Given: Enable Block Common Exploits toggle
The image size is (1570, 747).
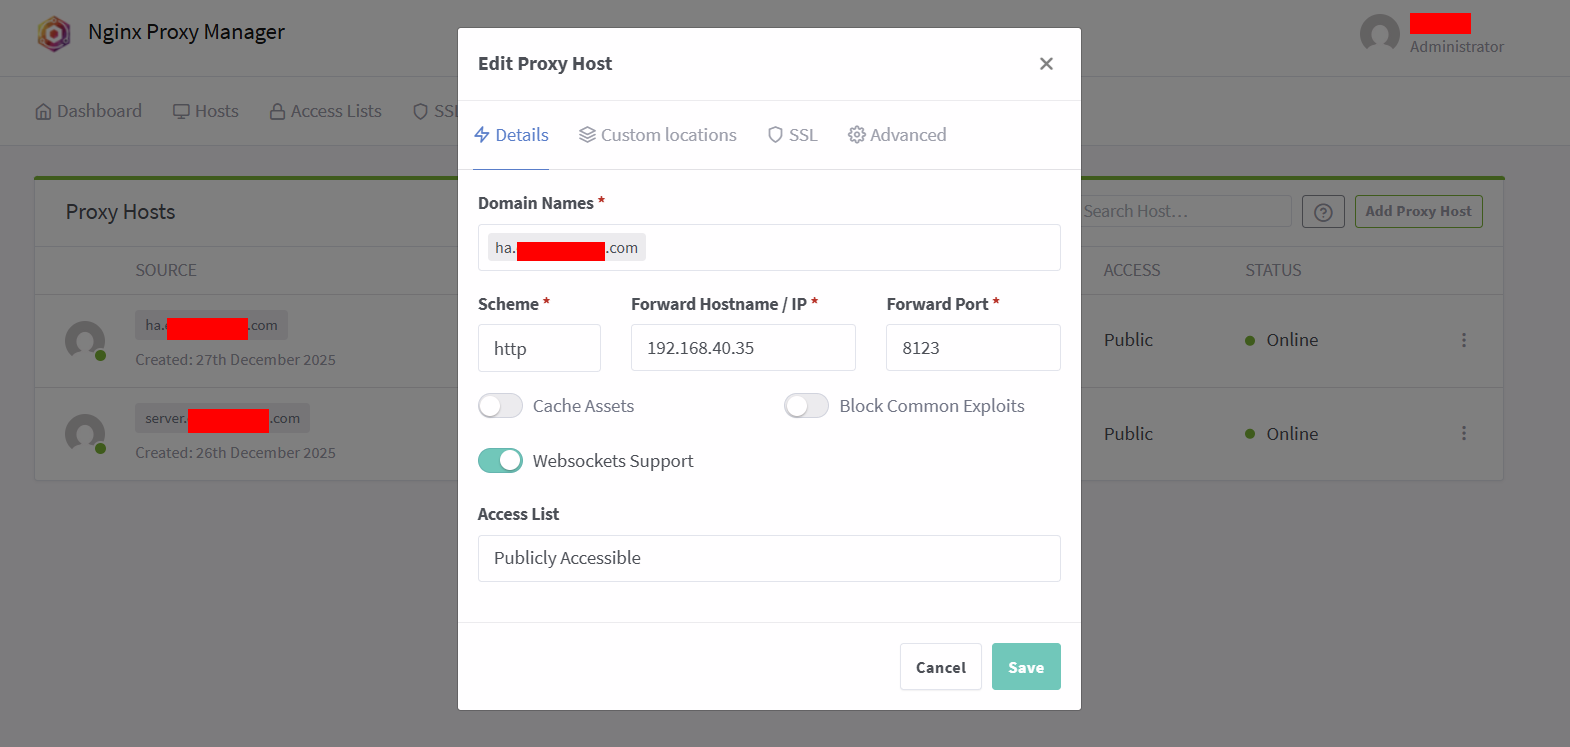Looking at the screenshot, I should click(806, 406).
